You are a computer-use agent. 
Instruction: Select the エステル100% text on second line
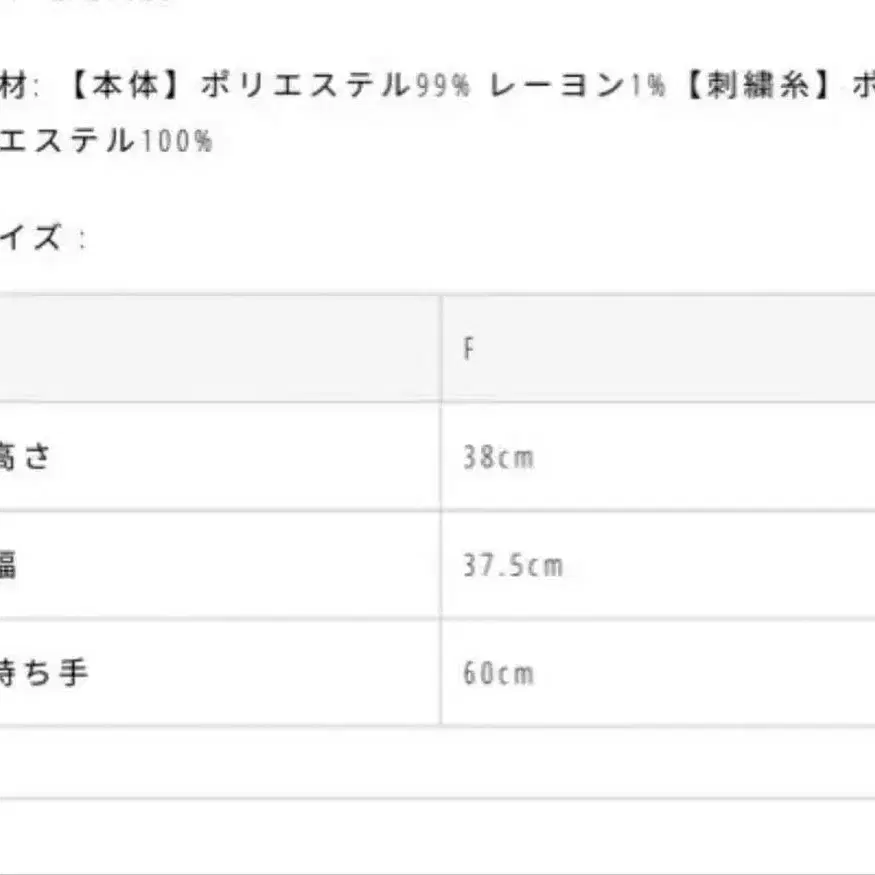105,140
